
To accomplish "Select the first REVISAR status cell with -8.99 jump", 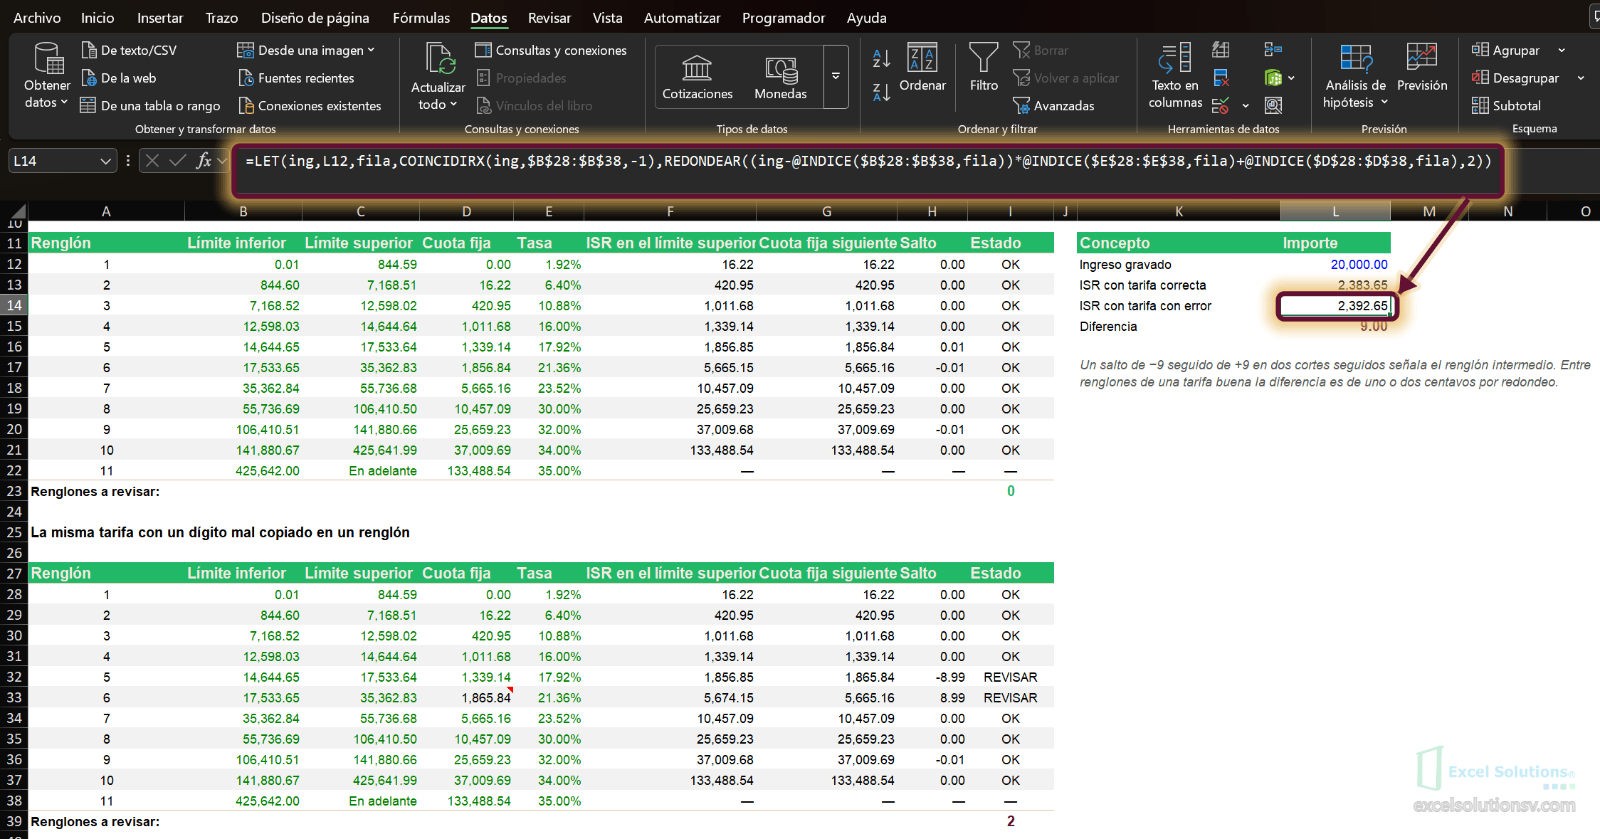I will click(1010, 677).
